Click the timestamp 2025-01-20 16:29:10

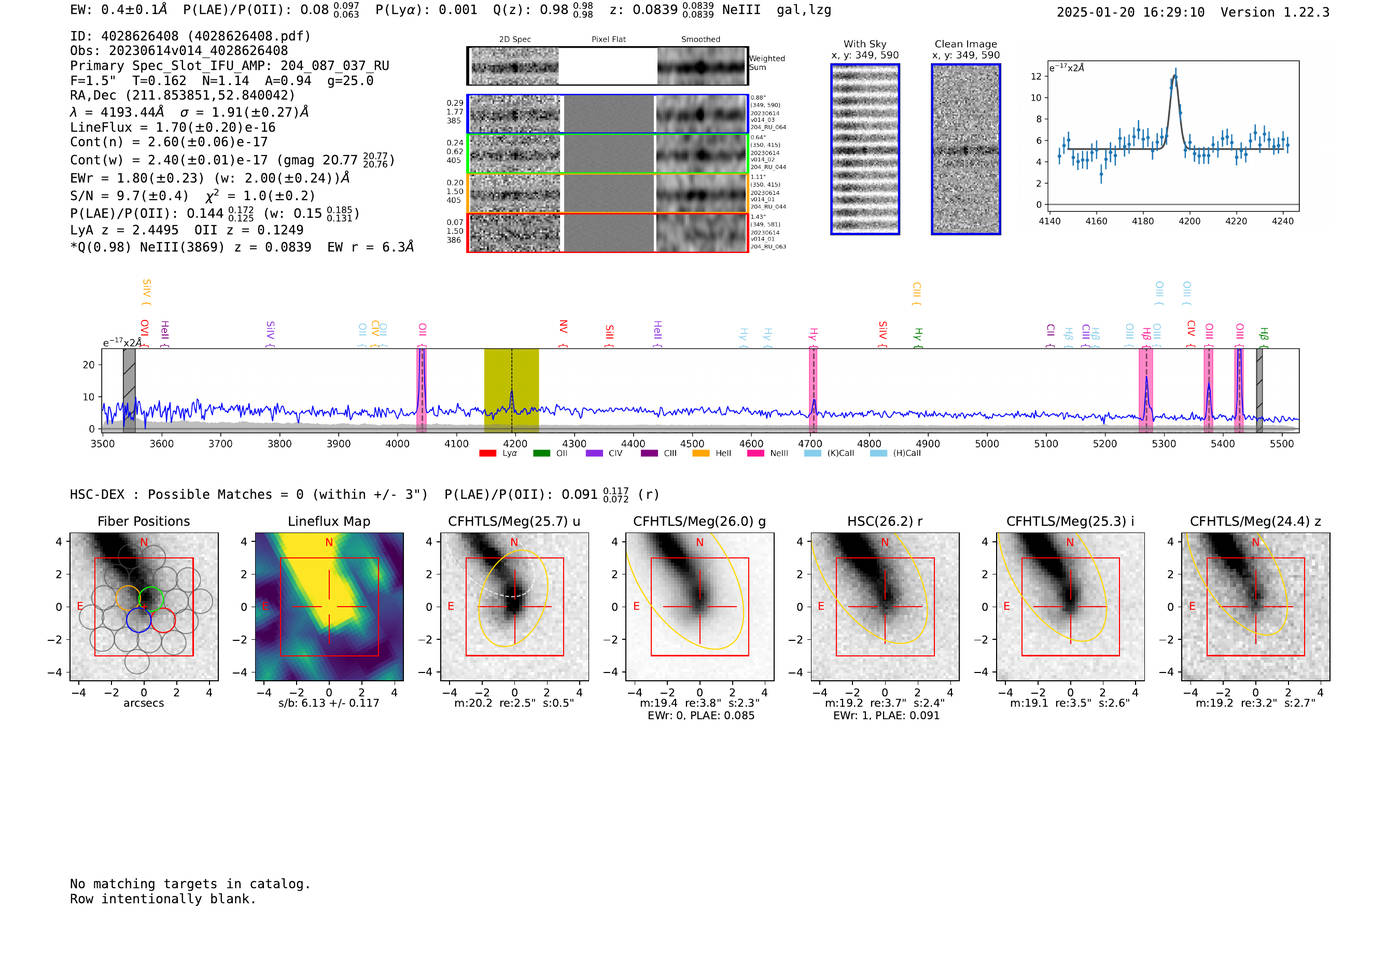point(1131,12)
